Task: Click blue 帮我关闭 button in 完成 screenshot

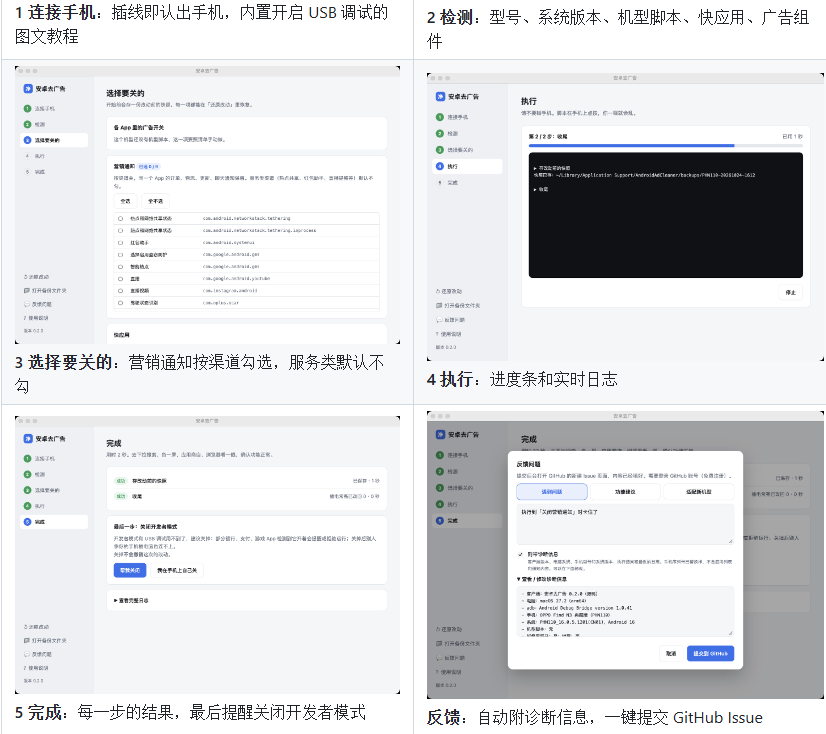Action: [130, 570]
